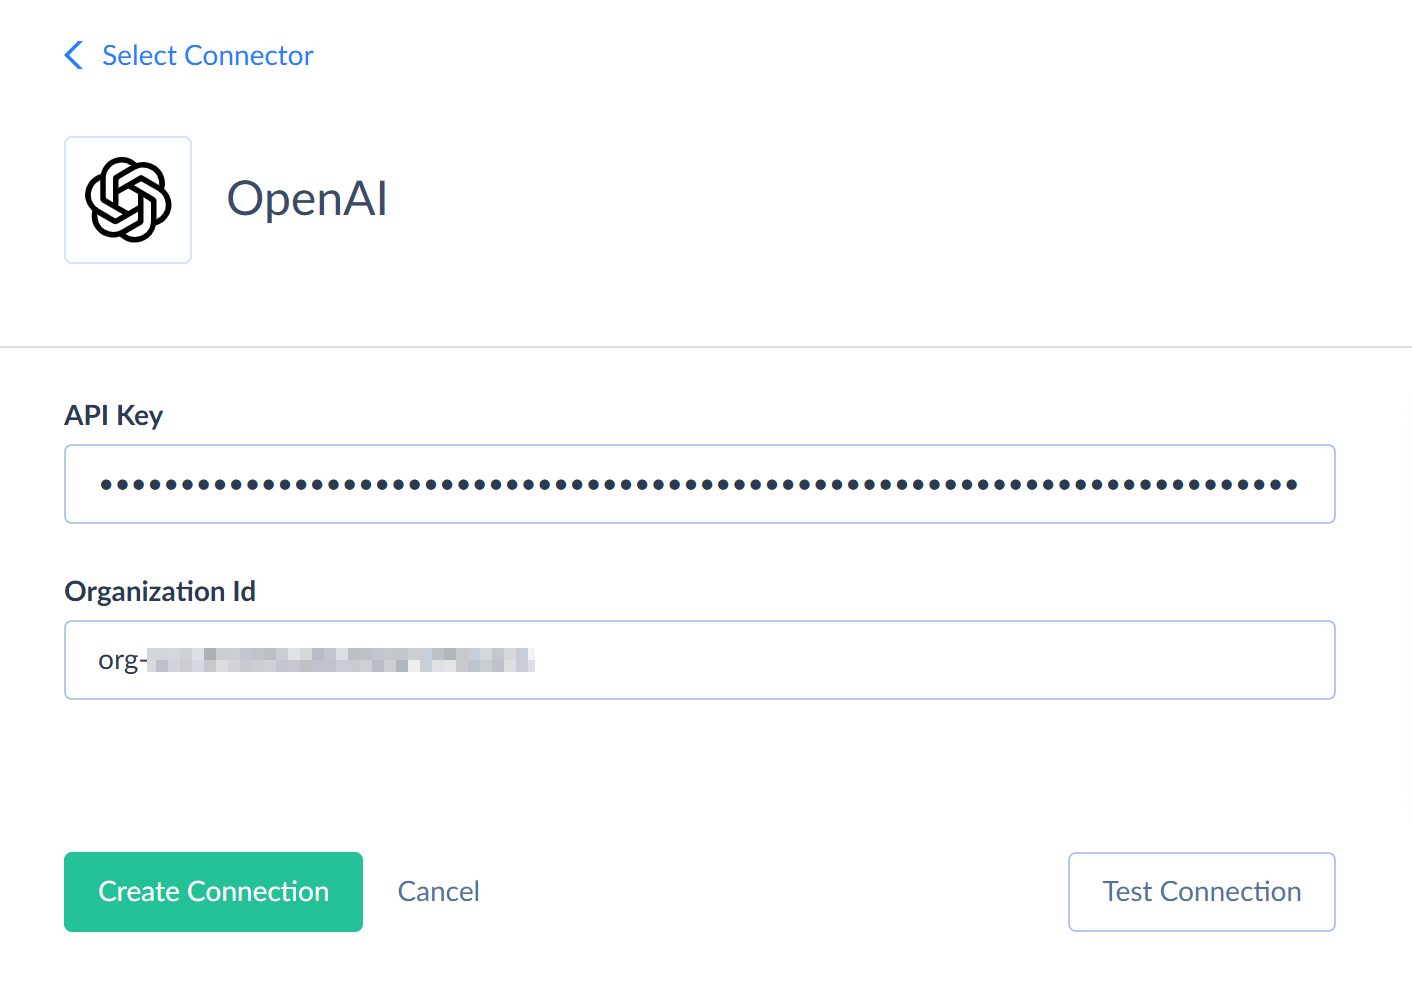This screenshot has height=1008, width=1412.
Task: Focus the masked API Key text box
Action: tap(700, 484)
